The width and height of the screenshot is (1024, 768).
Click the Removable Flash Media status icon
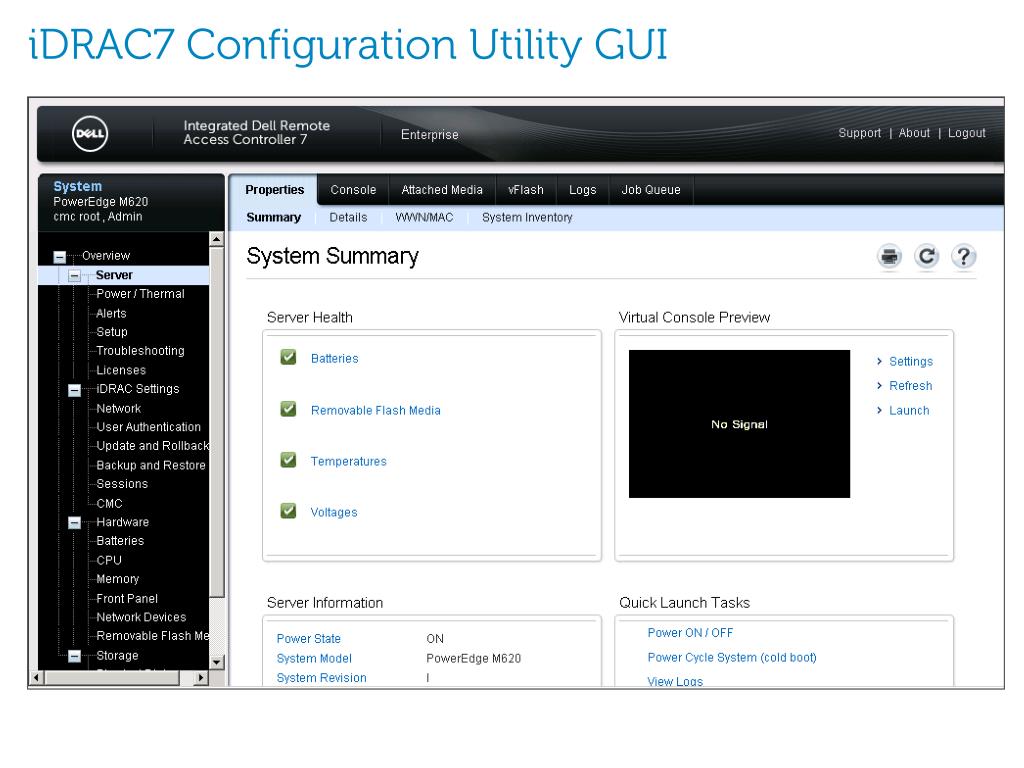(288, 409)
